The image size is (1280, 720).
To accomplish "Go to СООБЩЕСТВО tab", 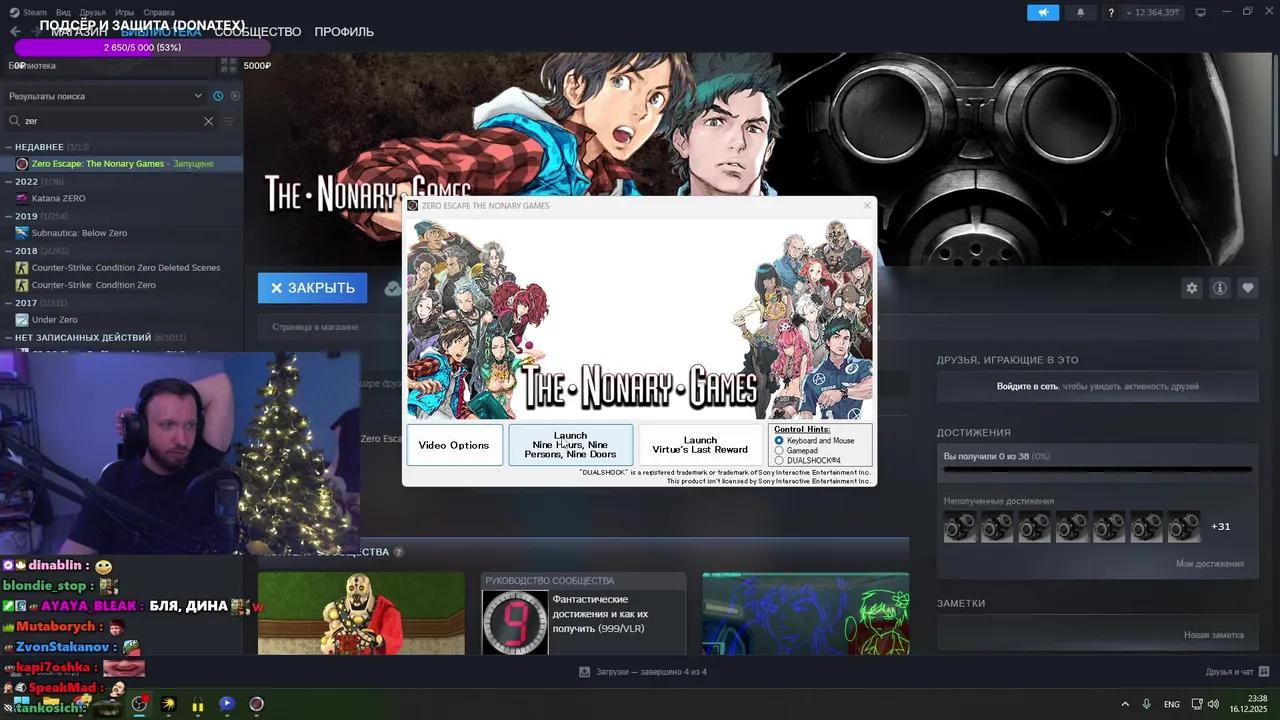I will (257, 32).
